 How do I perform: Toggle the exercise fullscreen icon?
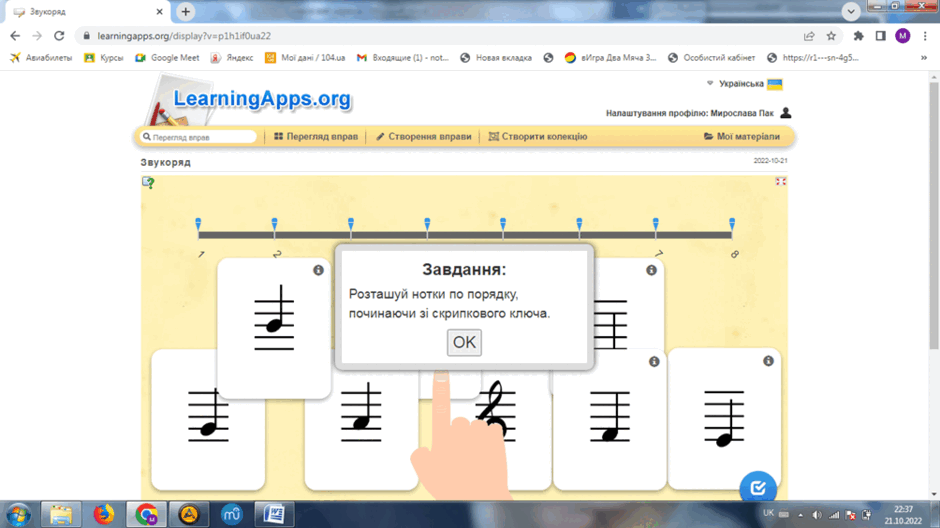(780, 181)
